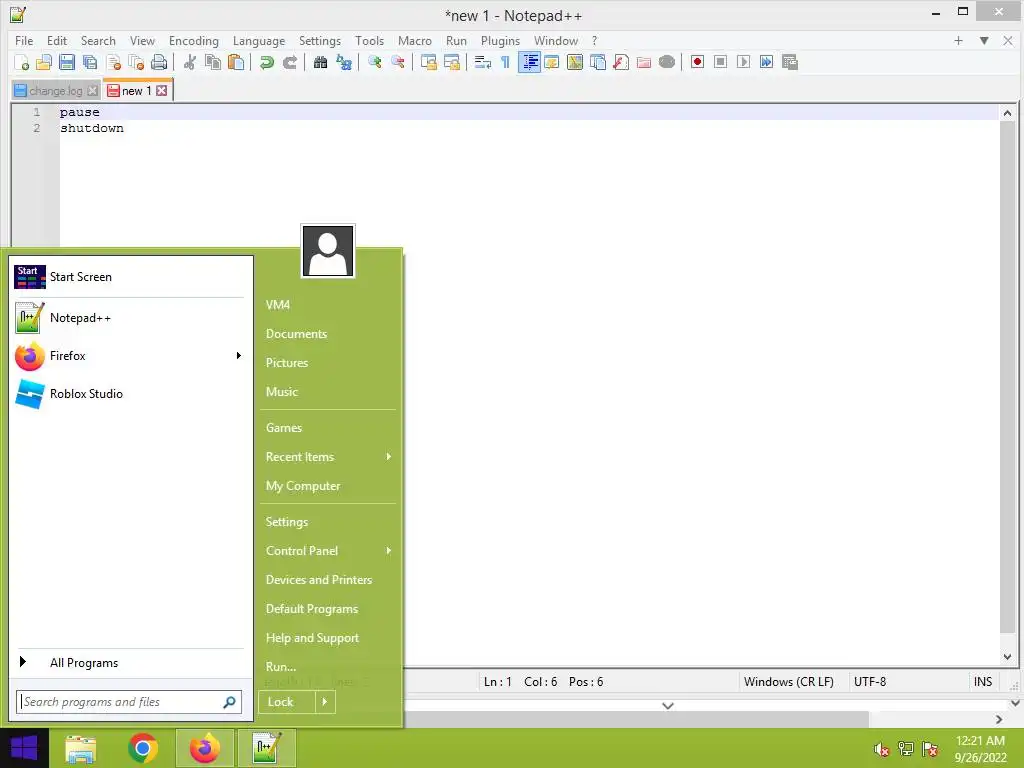Image resolution: width=1024 pixels, height=768 pixels.
Task: Open Google Chrome from taskbar
Action: (x=142, y=748)
